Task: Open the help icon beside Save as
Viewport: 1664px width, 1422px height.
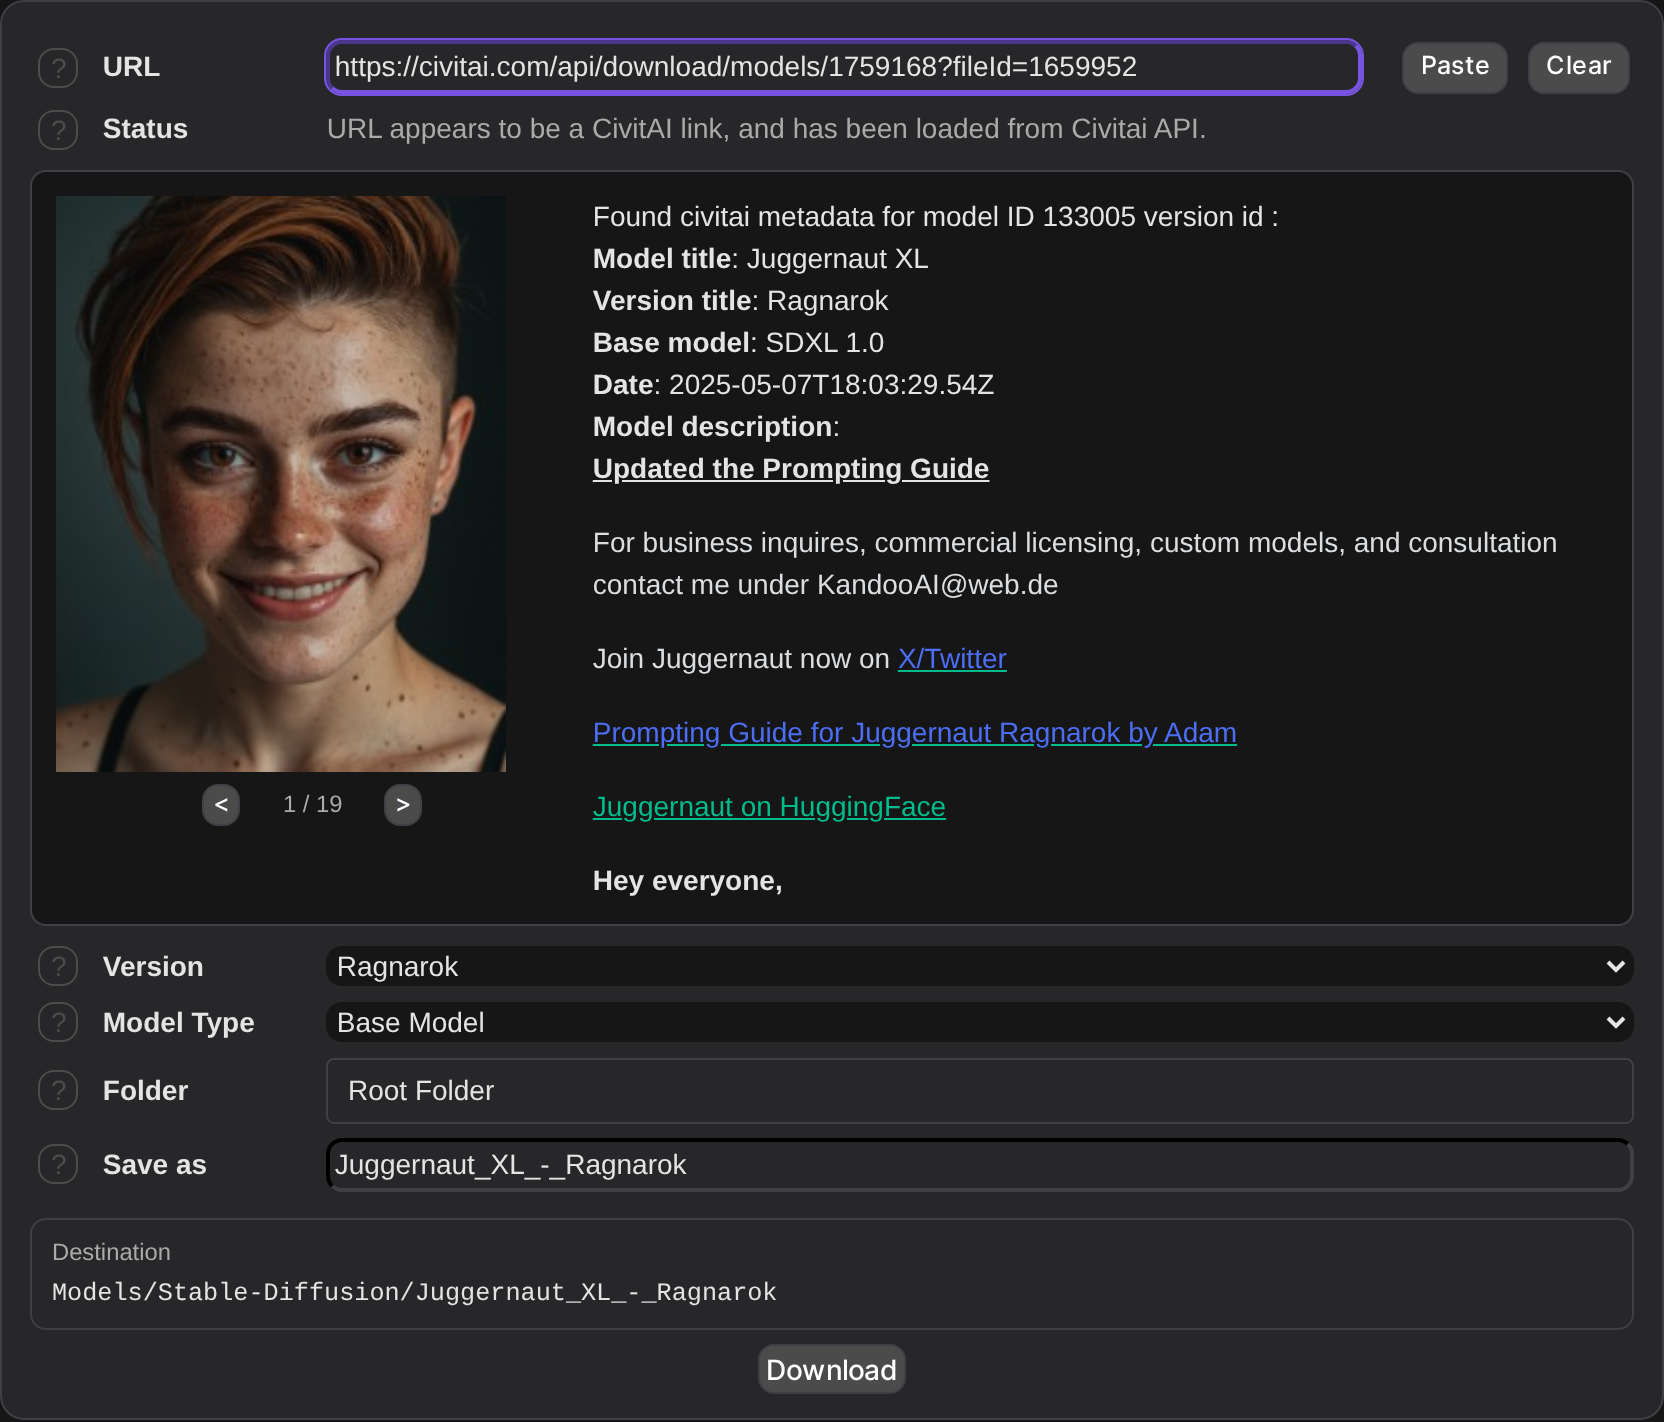Action: click(58, 1165)
